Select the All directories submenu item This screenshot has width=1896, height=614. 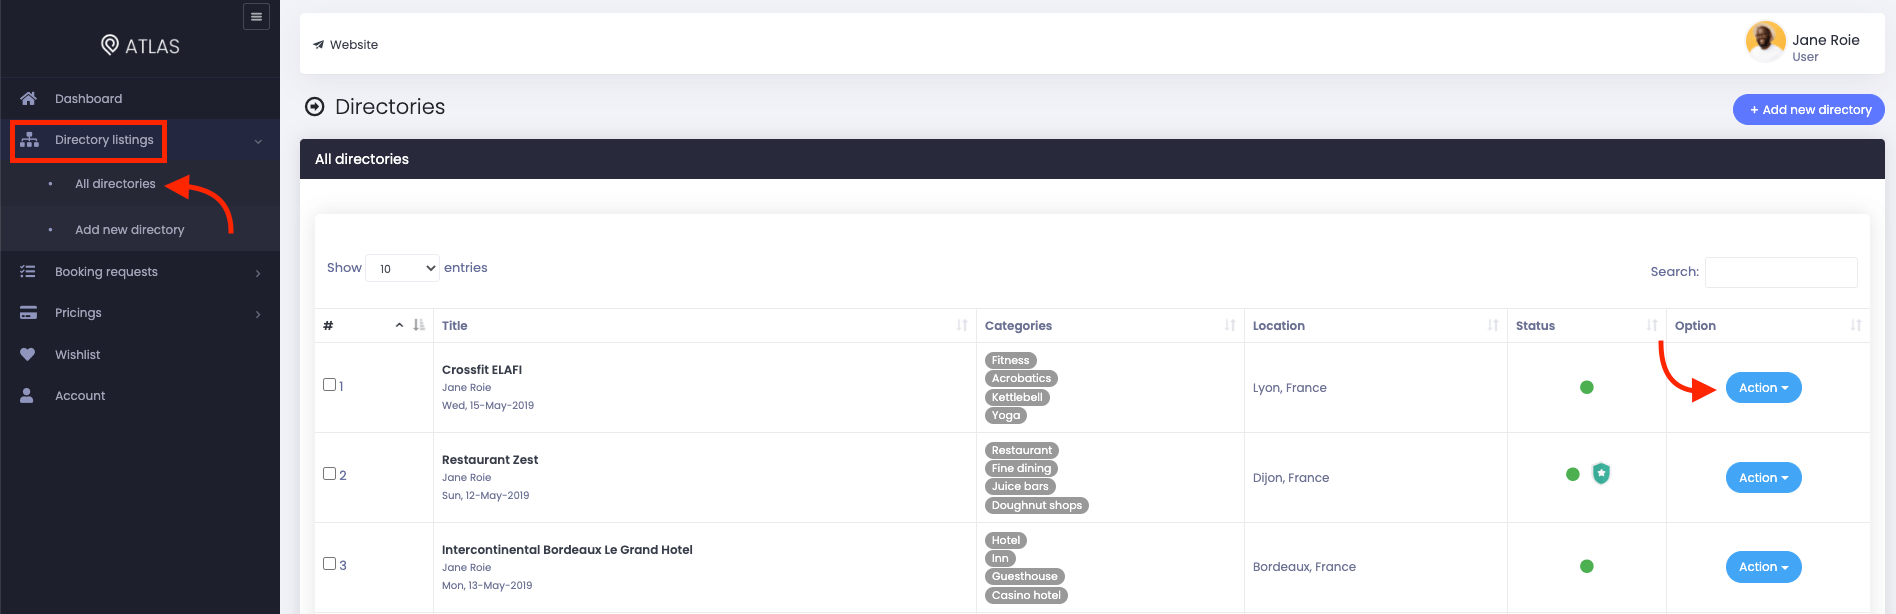[115, 184]
